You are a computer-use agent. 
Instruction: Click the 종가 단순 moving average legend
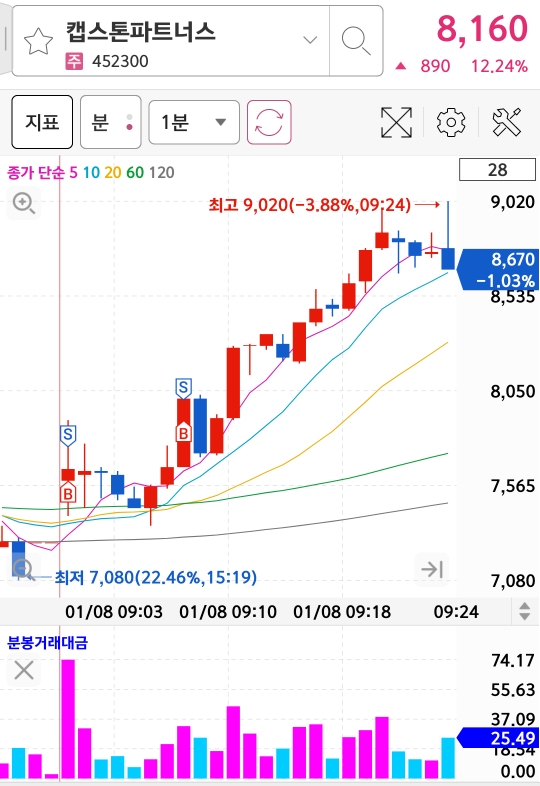[36, 172]
